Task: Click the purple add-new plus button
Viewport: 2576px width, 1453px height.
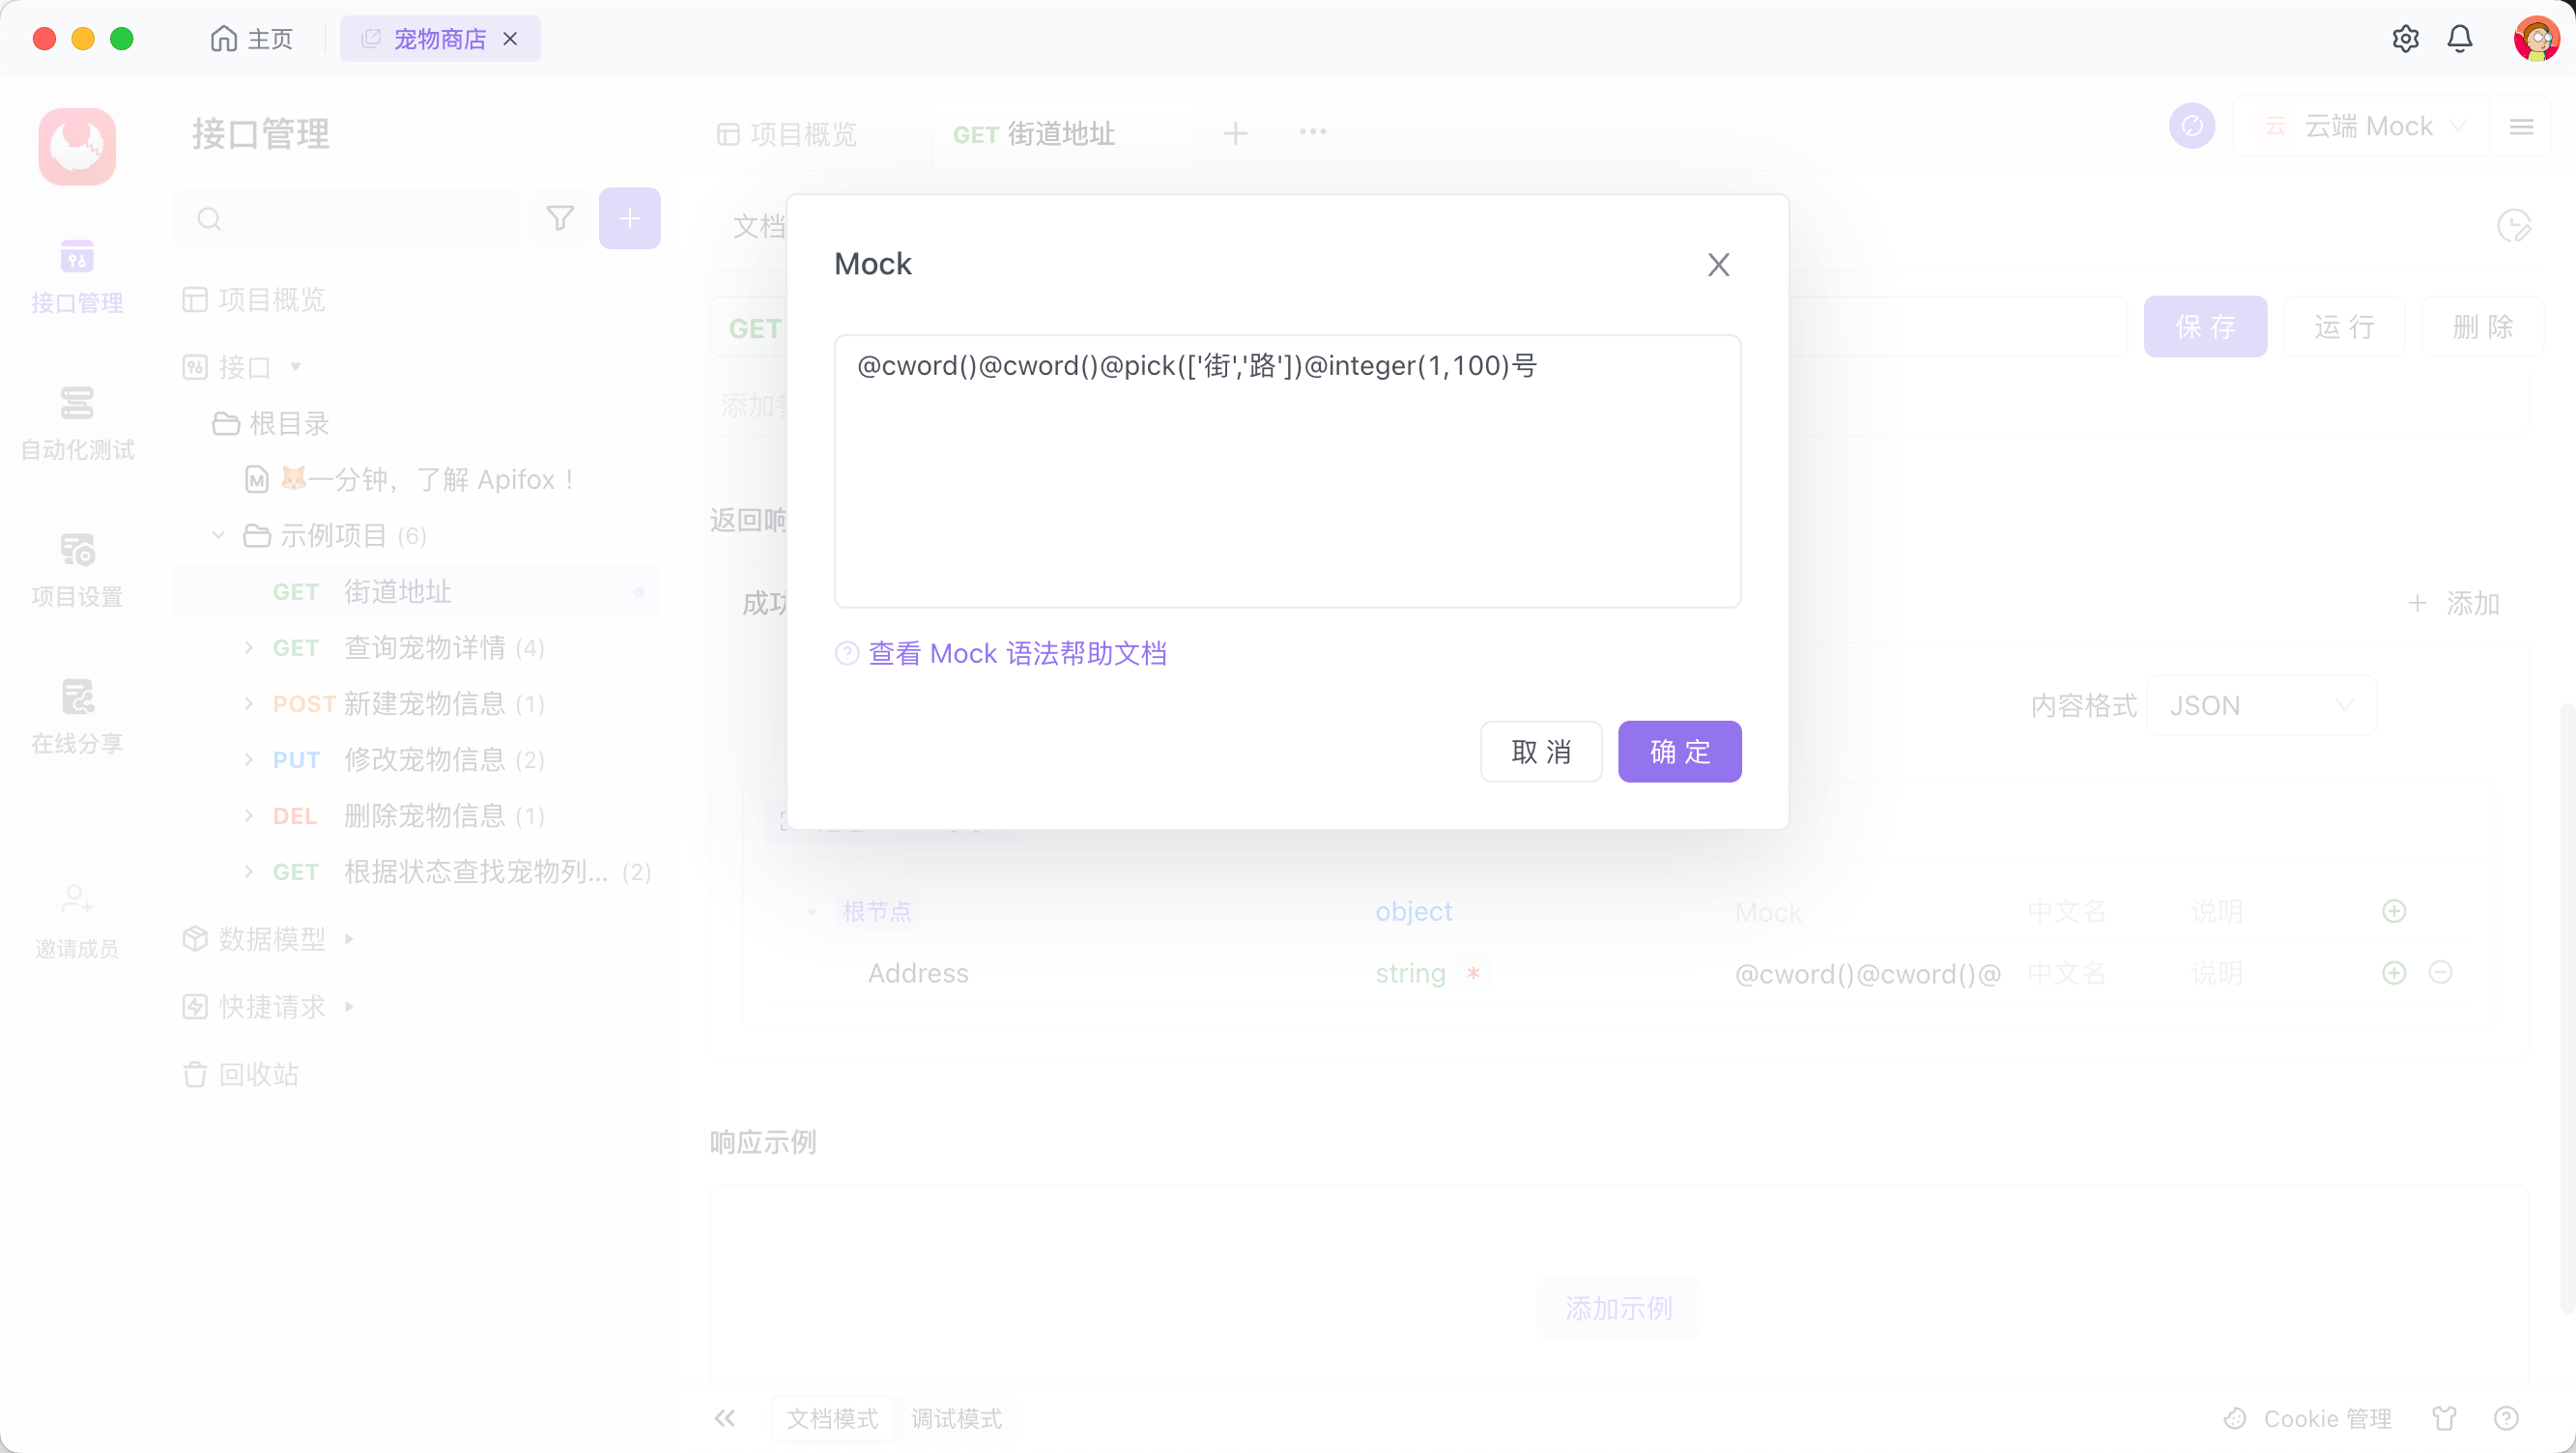Action: tap(629, 218)
